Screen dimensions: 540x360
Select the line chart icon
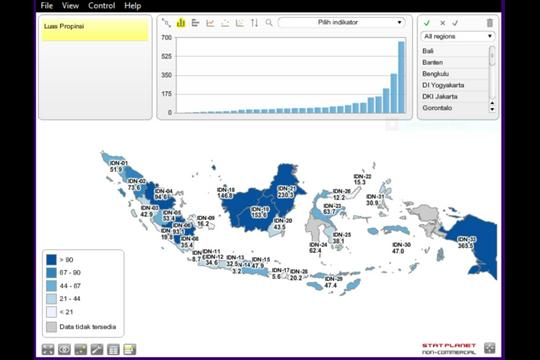point(210,23)
